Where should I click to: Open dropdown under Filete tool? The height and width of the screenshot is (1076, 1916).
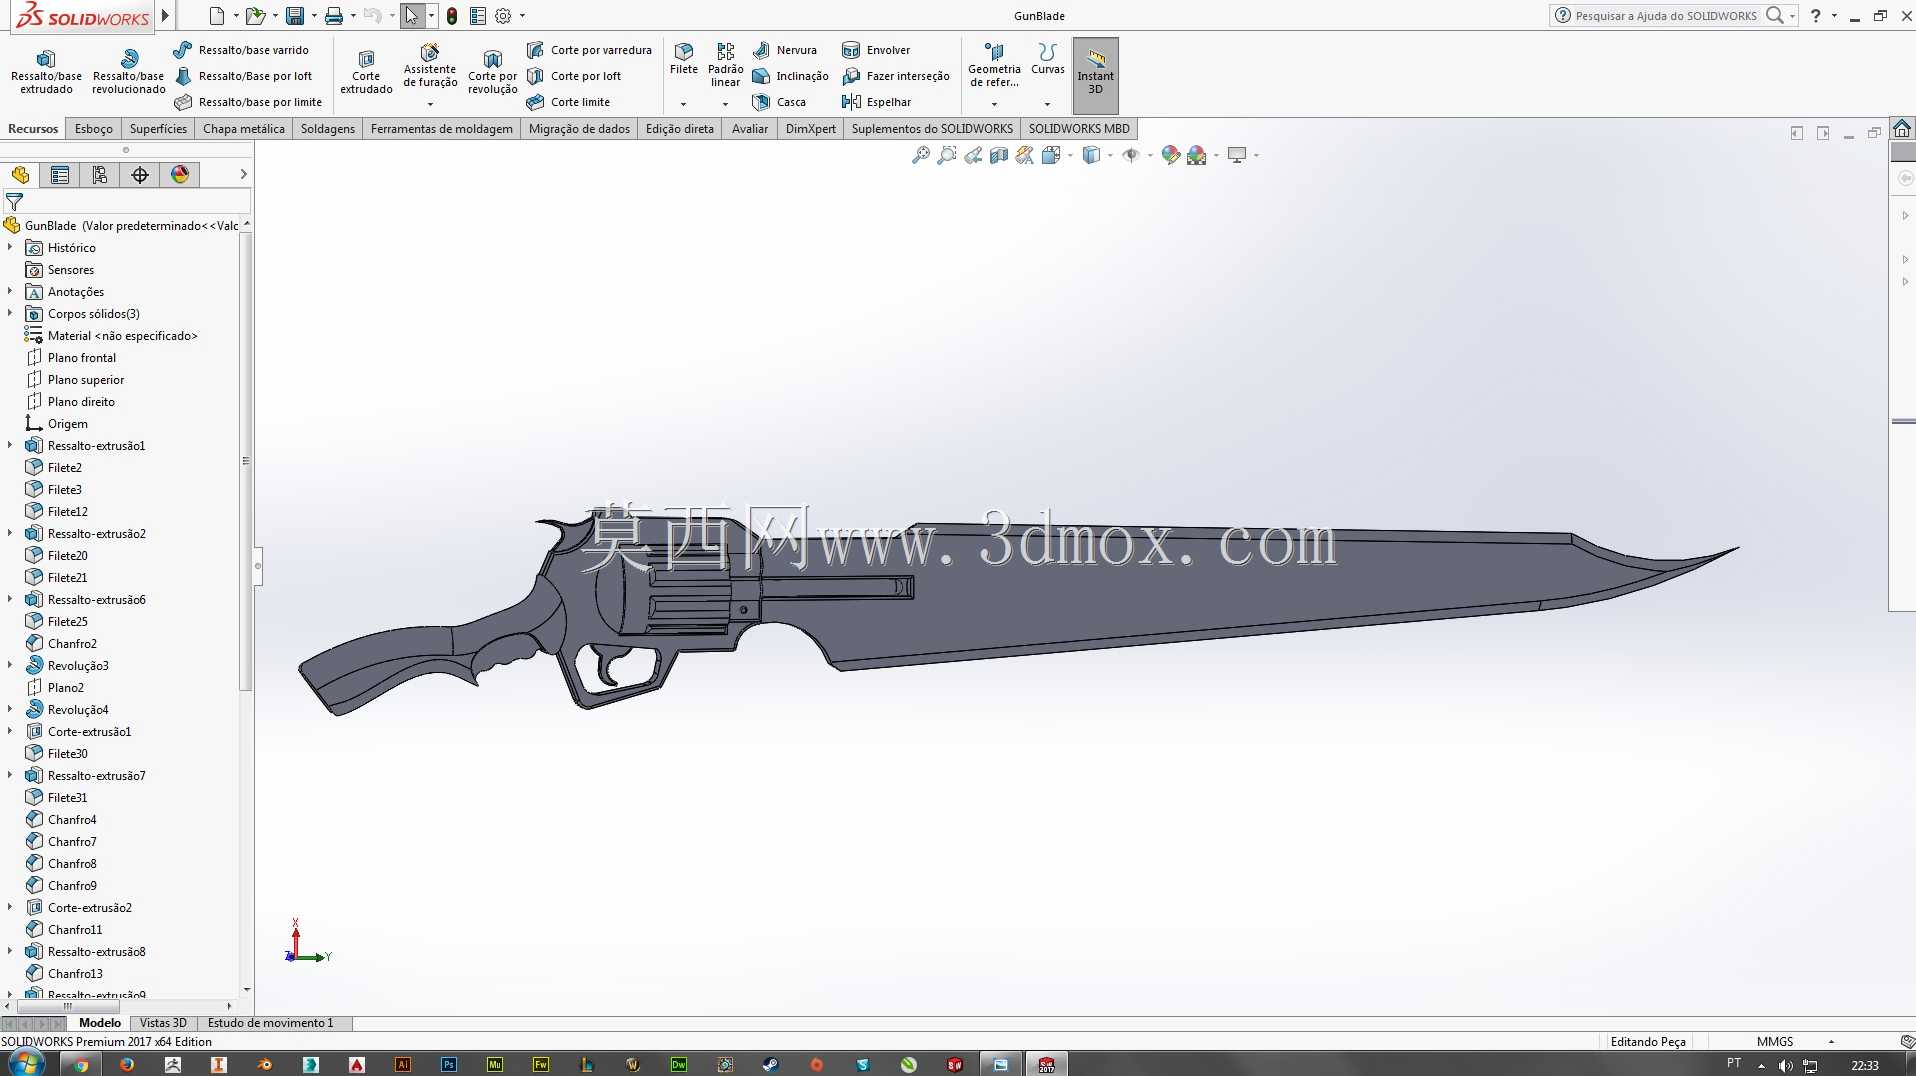(684, 104)
